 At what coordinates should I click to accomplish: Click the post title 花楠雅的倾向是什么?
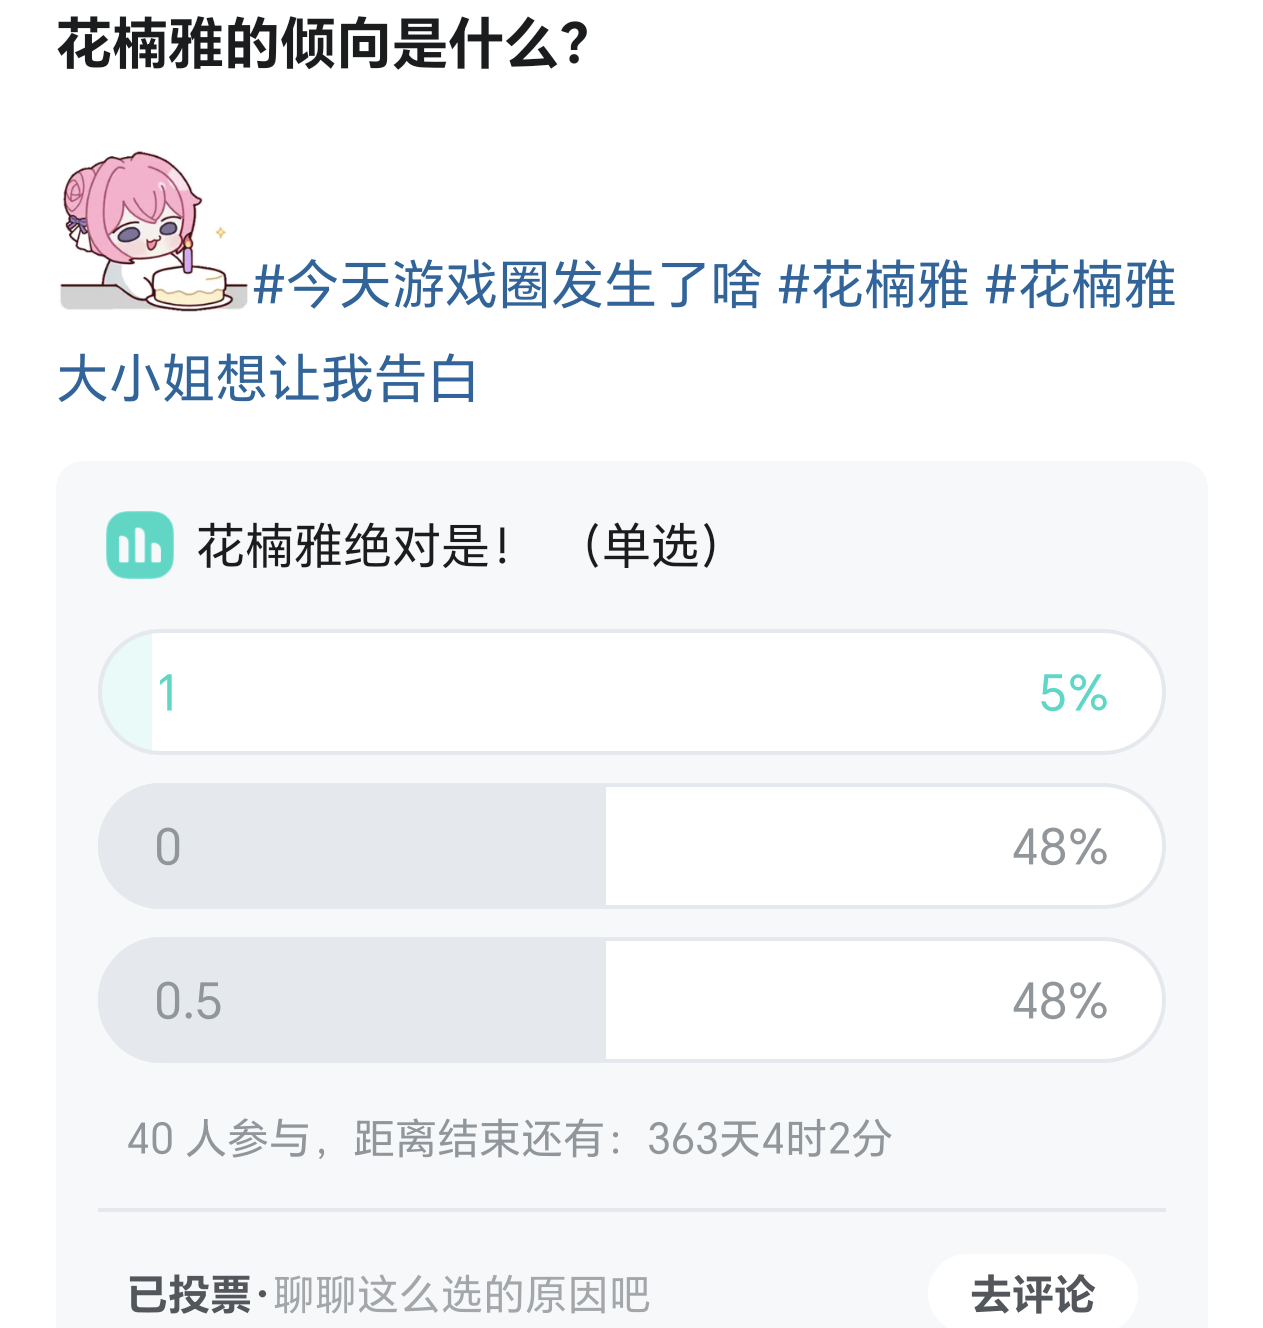tap(323, 46)
